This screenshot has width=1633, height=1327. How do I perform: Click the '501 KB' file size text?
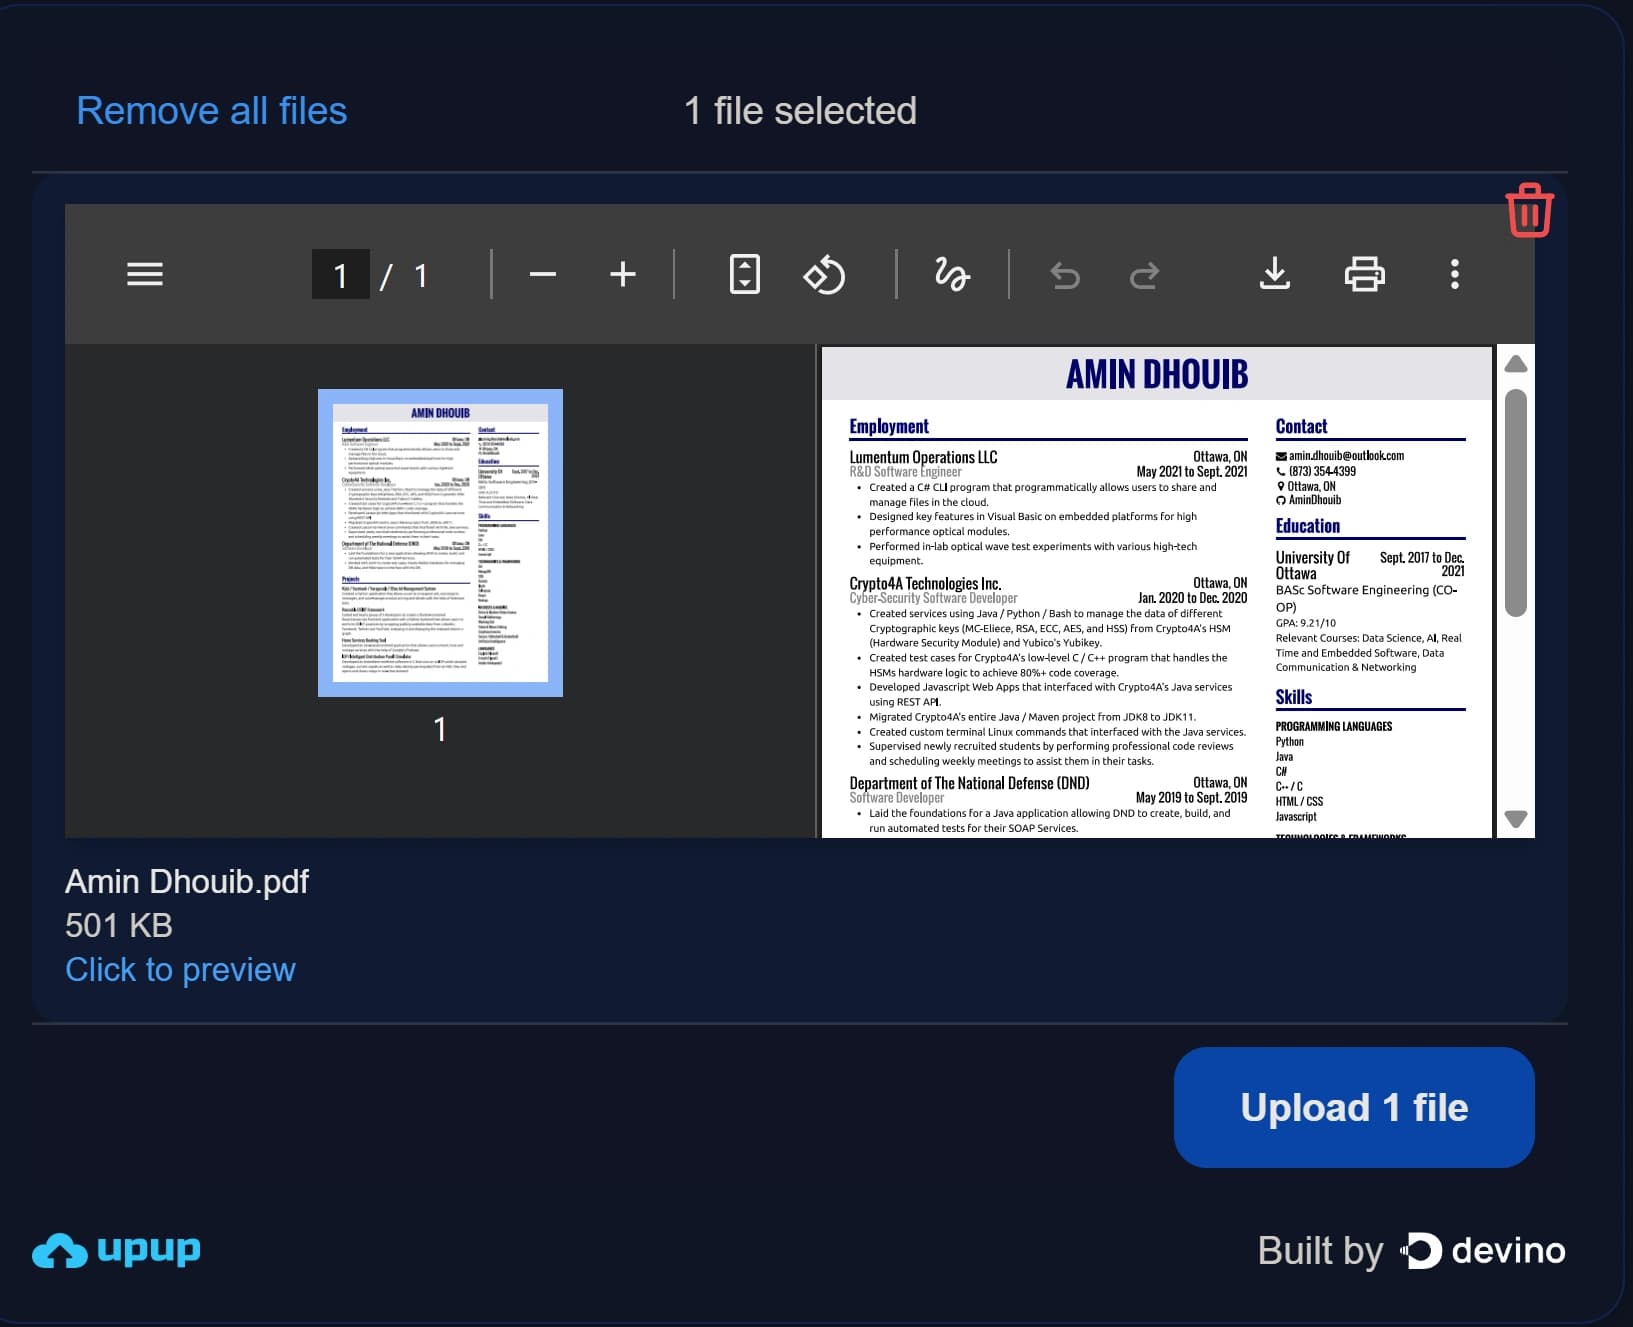click(119, 925)
